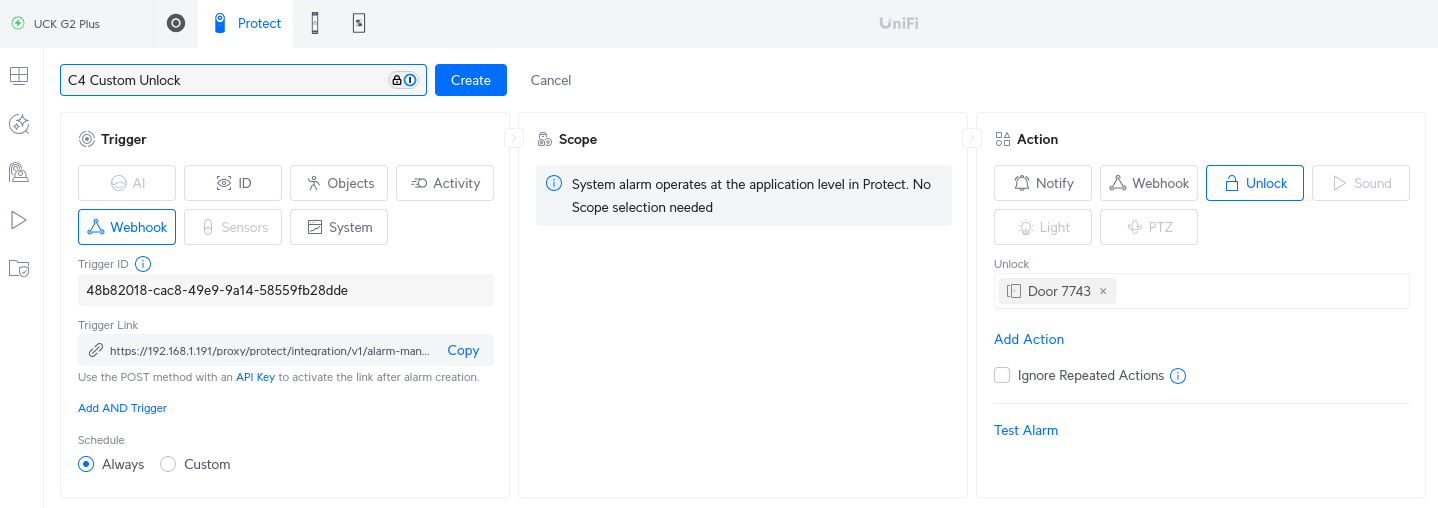Click Test Alarm
Screen dimensions: 1438x508
(x=1026, y=430)
